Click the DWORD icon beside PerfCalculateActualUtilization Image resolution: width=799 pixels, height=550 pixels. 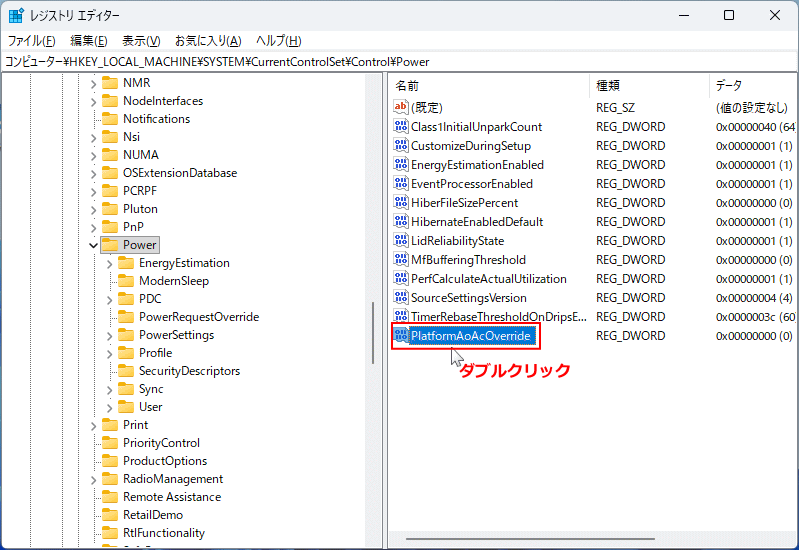click(x=401, y=279)
